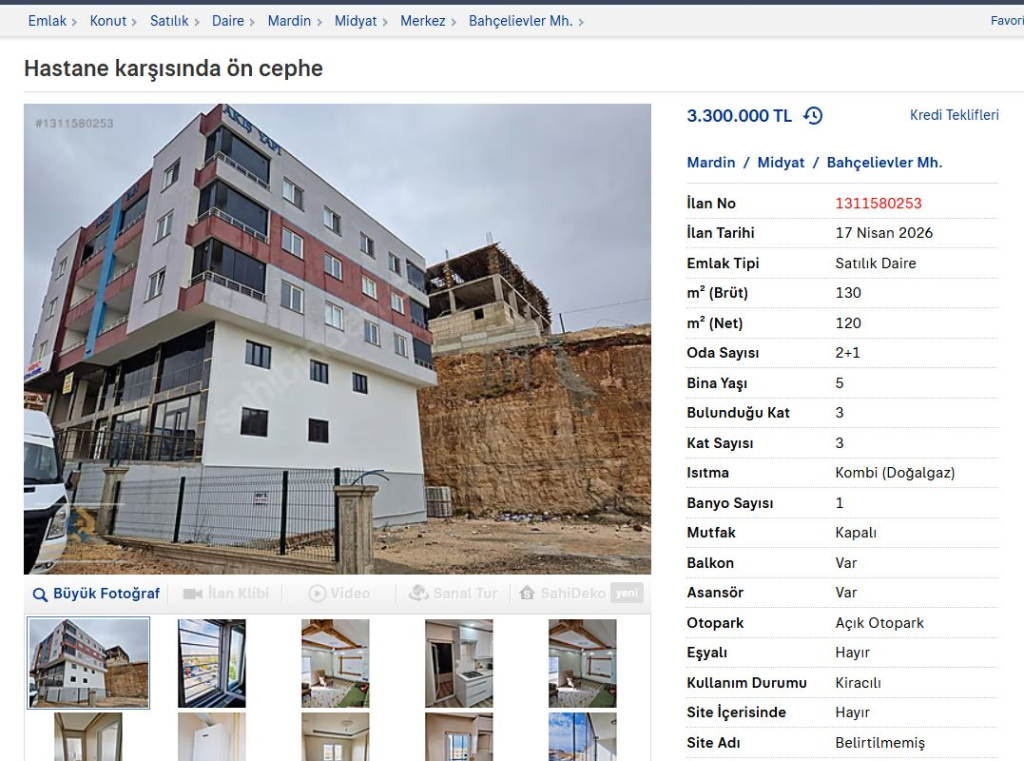1024x761 pixels.
Task: Click the price history clock icon
Action: (x=813, y=116)
